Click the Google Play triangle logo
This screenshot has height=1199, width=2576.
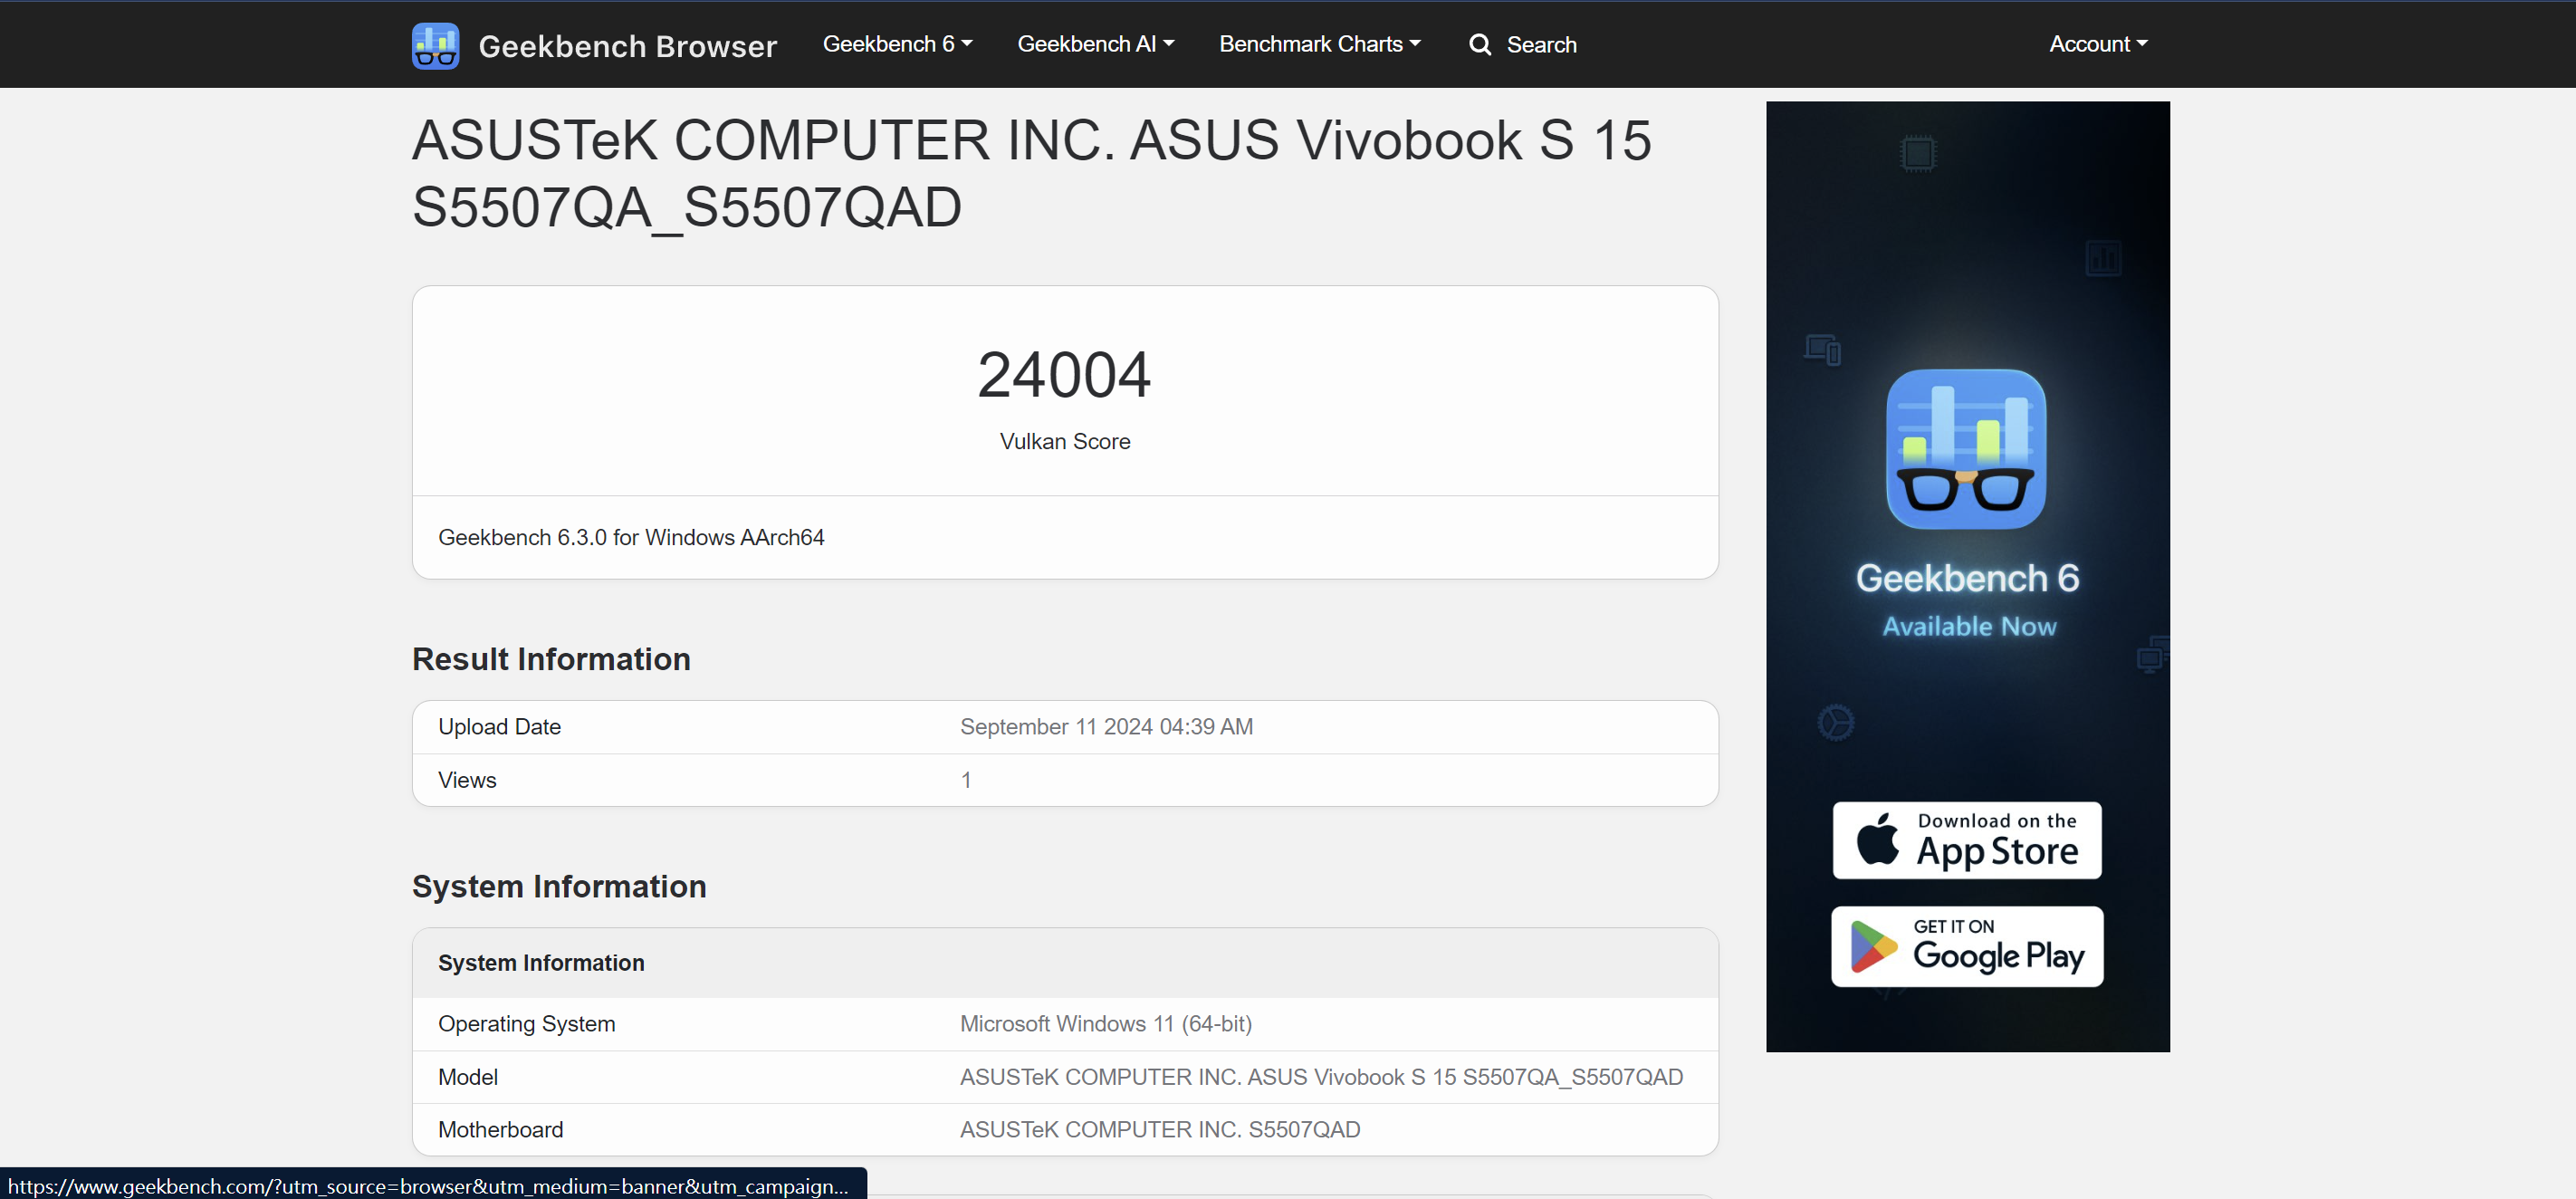tap(1872, 946)
